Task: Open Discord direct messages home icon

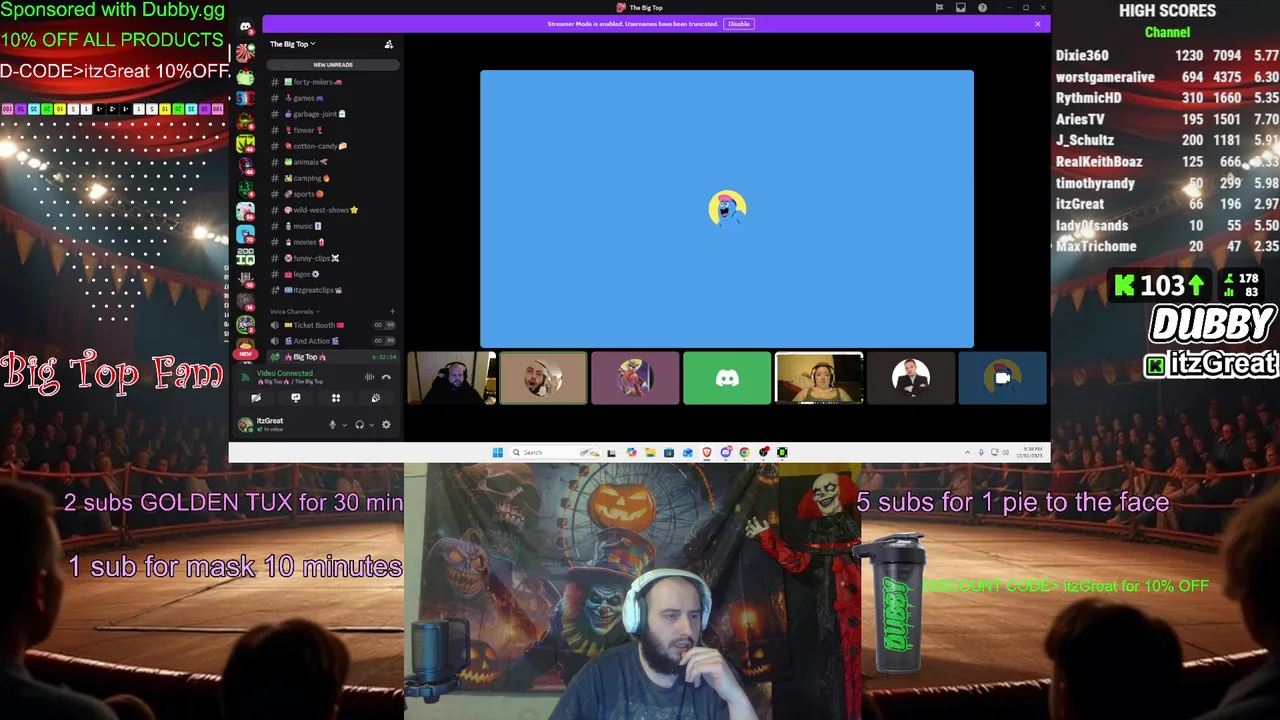Action: pyautogui.click(x=245, y=27)
